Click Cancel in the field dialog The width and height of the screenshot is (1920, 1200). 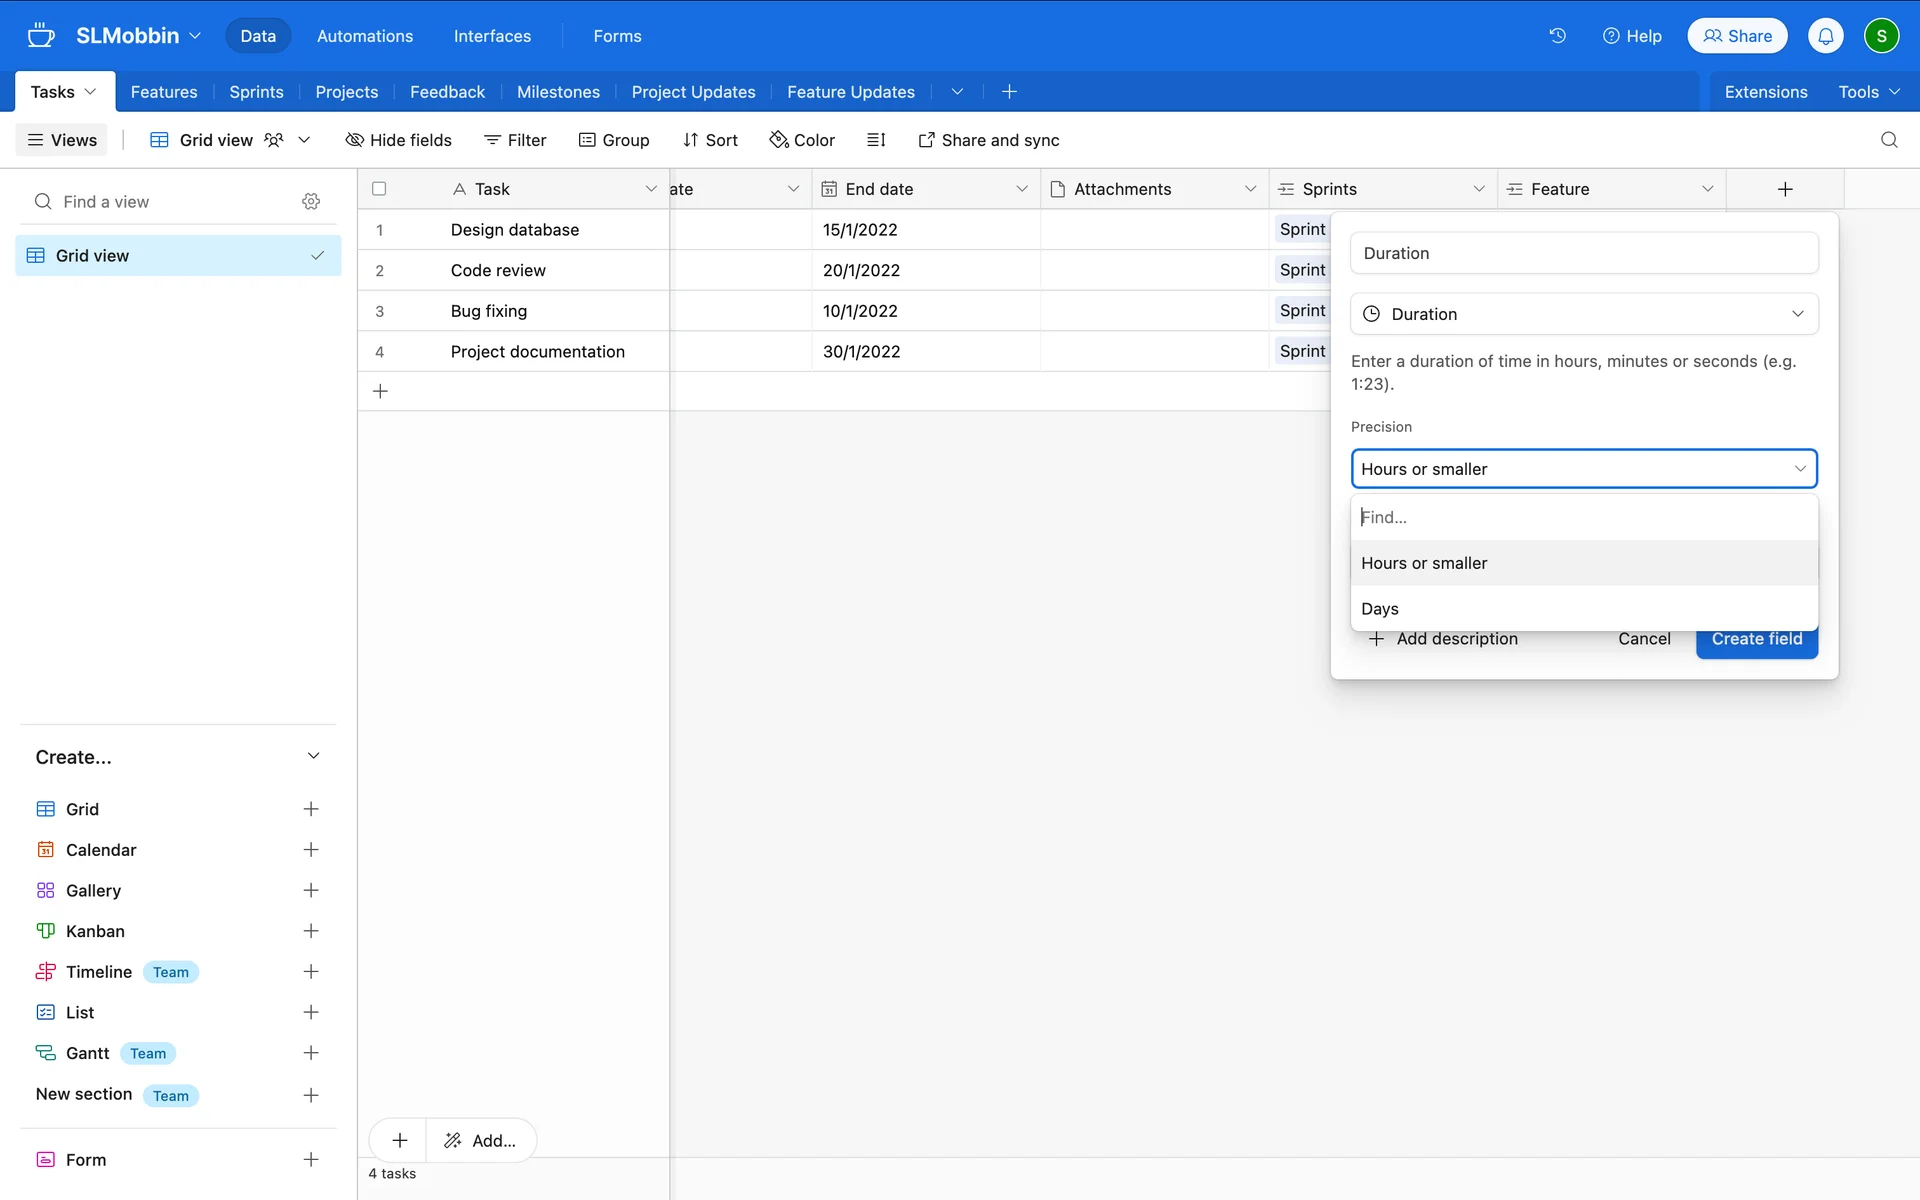[x=1643, y=639]
